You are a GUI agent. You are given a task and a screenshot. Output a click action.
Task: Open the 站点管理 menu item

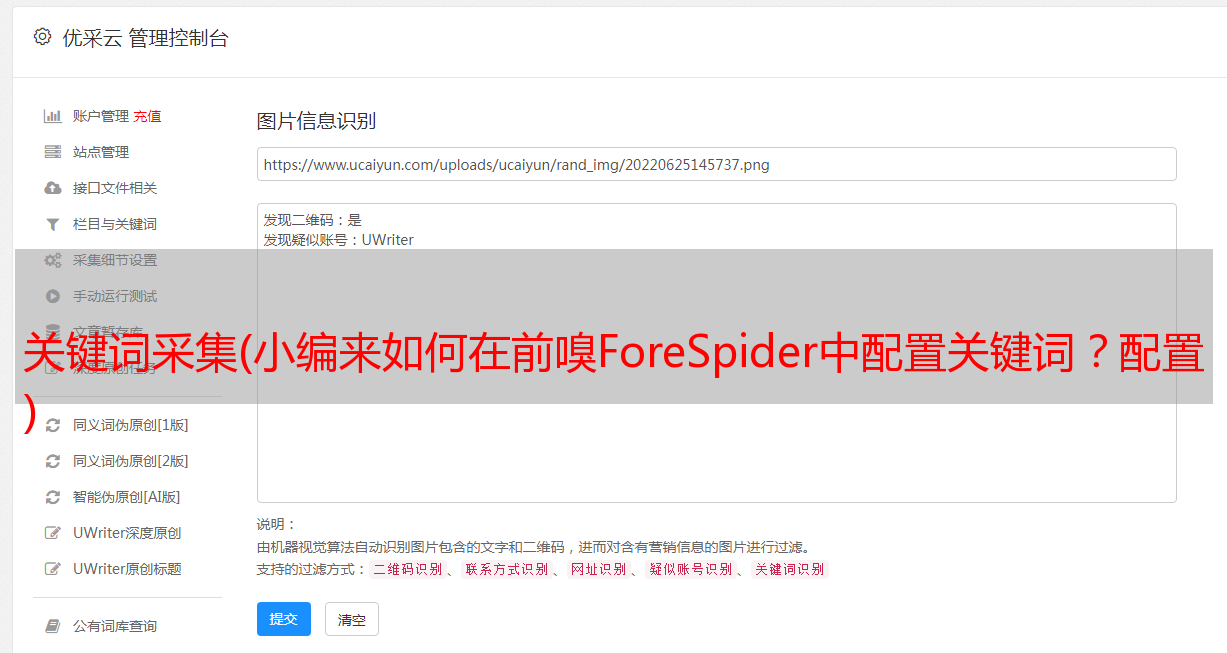(101, 152)
